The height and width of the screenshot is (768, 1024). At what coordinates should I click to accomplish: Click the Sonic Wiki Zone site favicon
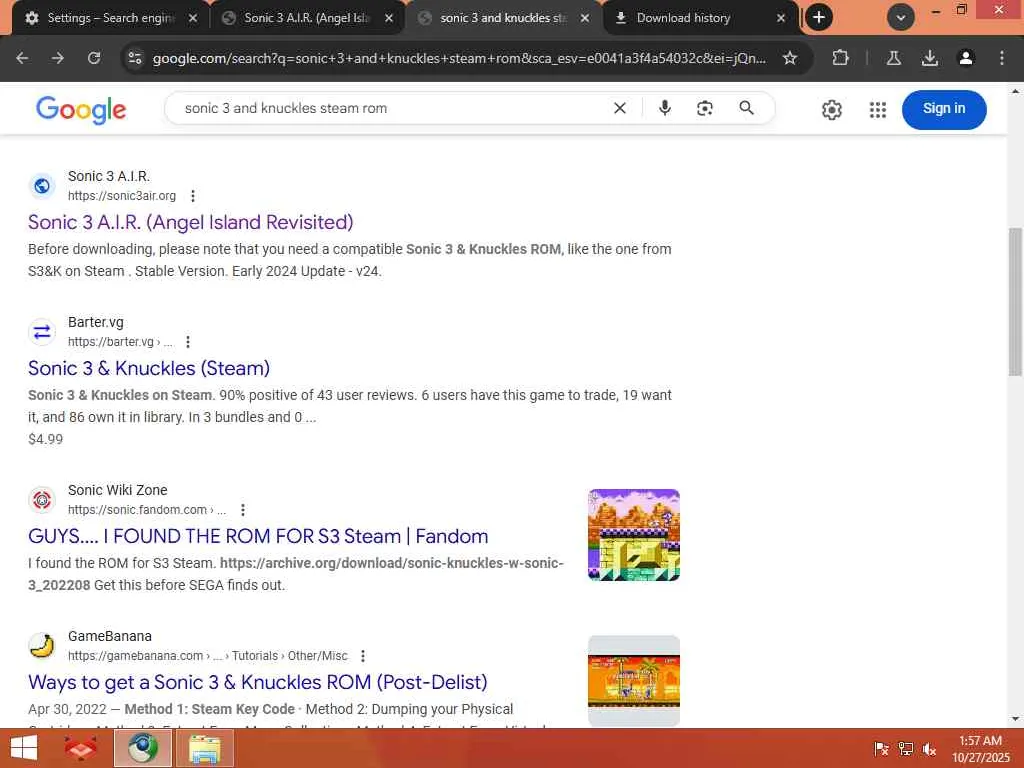pyautogui.click(x=42, y=500)
